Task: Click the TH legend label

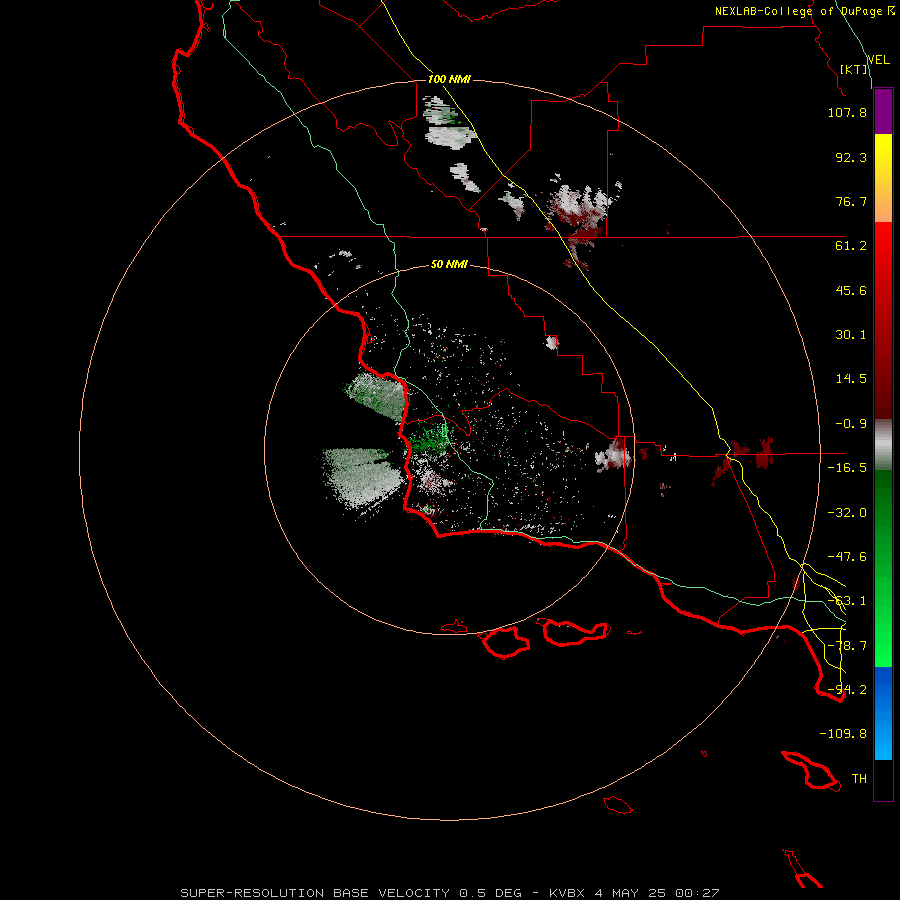Action: point(859,779)
